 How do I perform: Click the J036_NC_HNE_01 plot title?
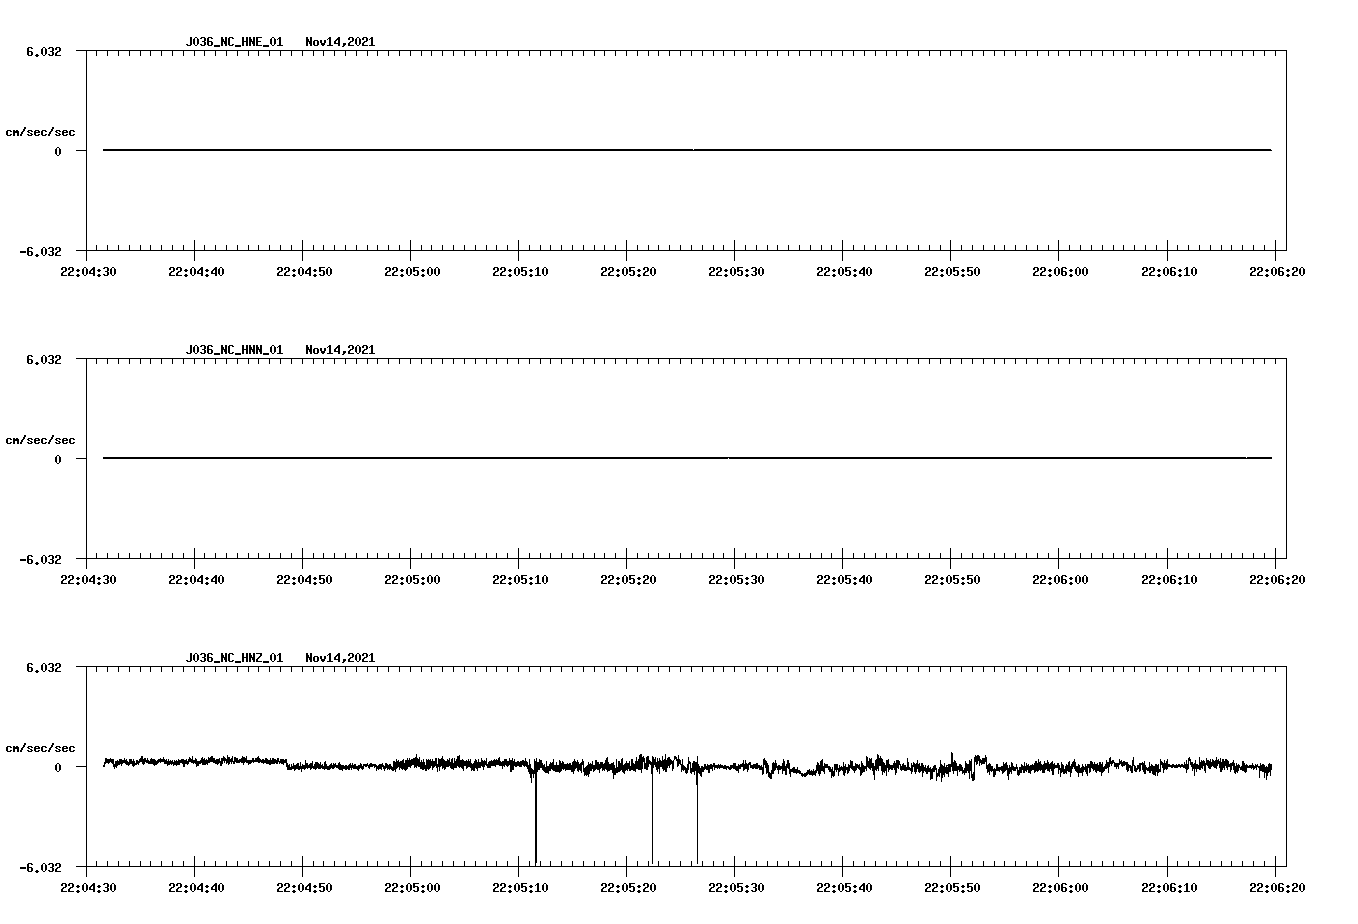tap(234, 42)
